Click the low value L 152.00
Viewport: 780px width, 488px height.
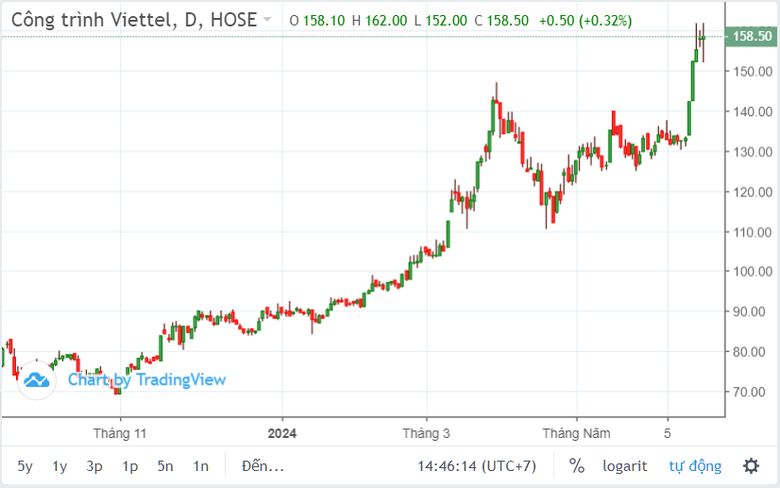(x=440, y=20)
